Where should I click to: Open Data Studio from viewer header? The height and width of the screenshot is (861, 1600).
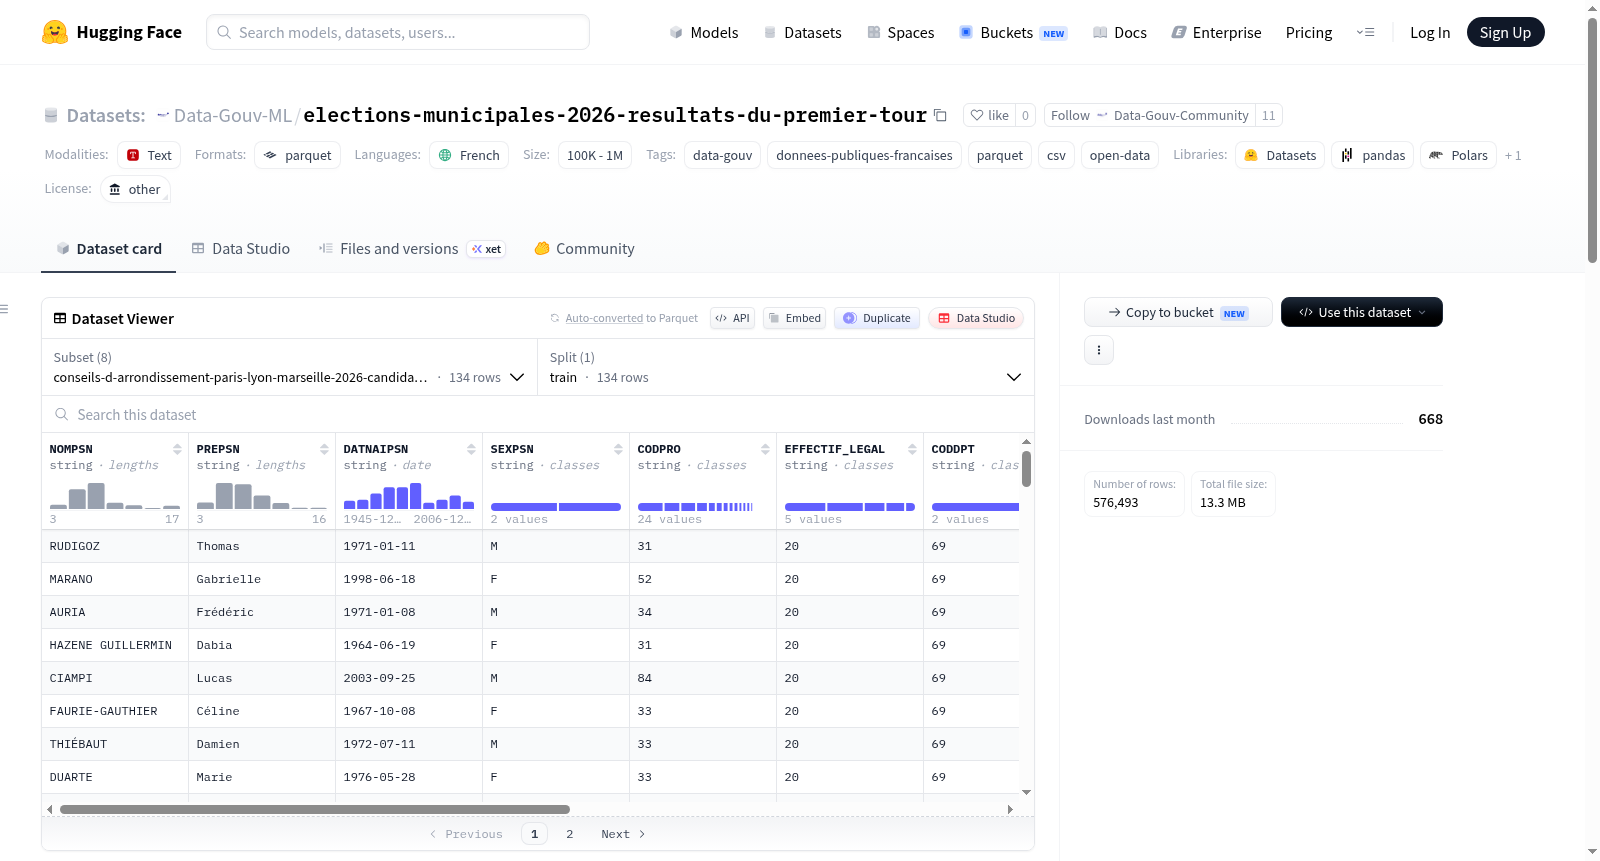pyautogui.click(x=976, y=318)
